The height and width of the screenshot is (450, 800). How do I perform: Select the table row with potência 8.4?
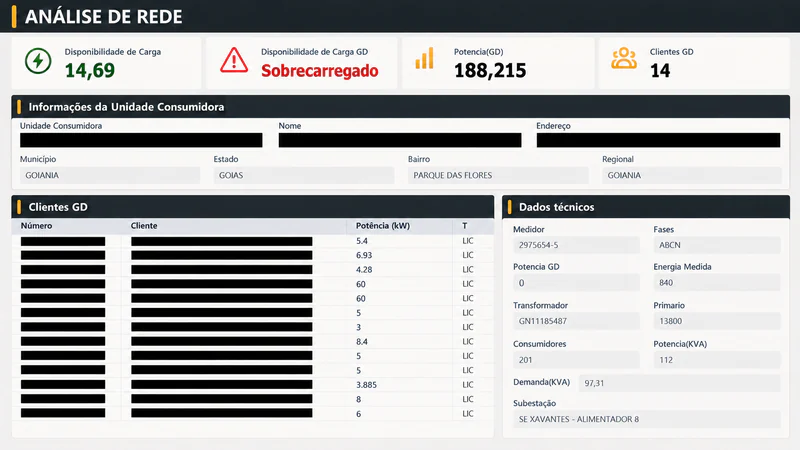pyautogui.click(x=253, y=341)
